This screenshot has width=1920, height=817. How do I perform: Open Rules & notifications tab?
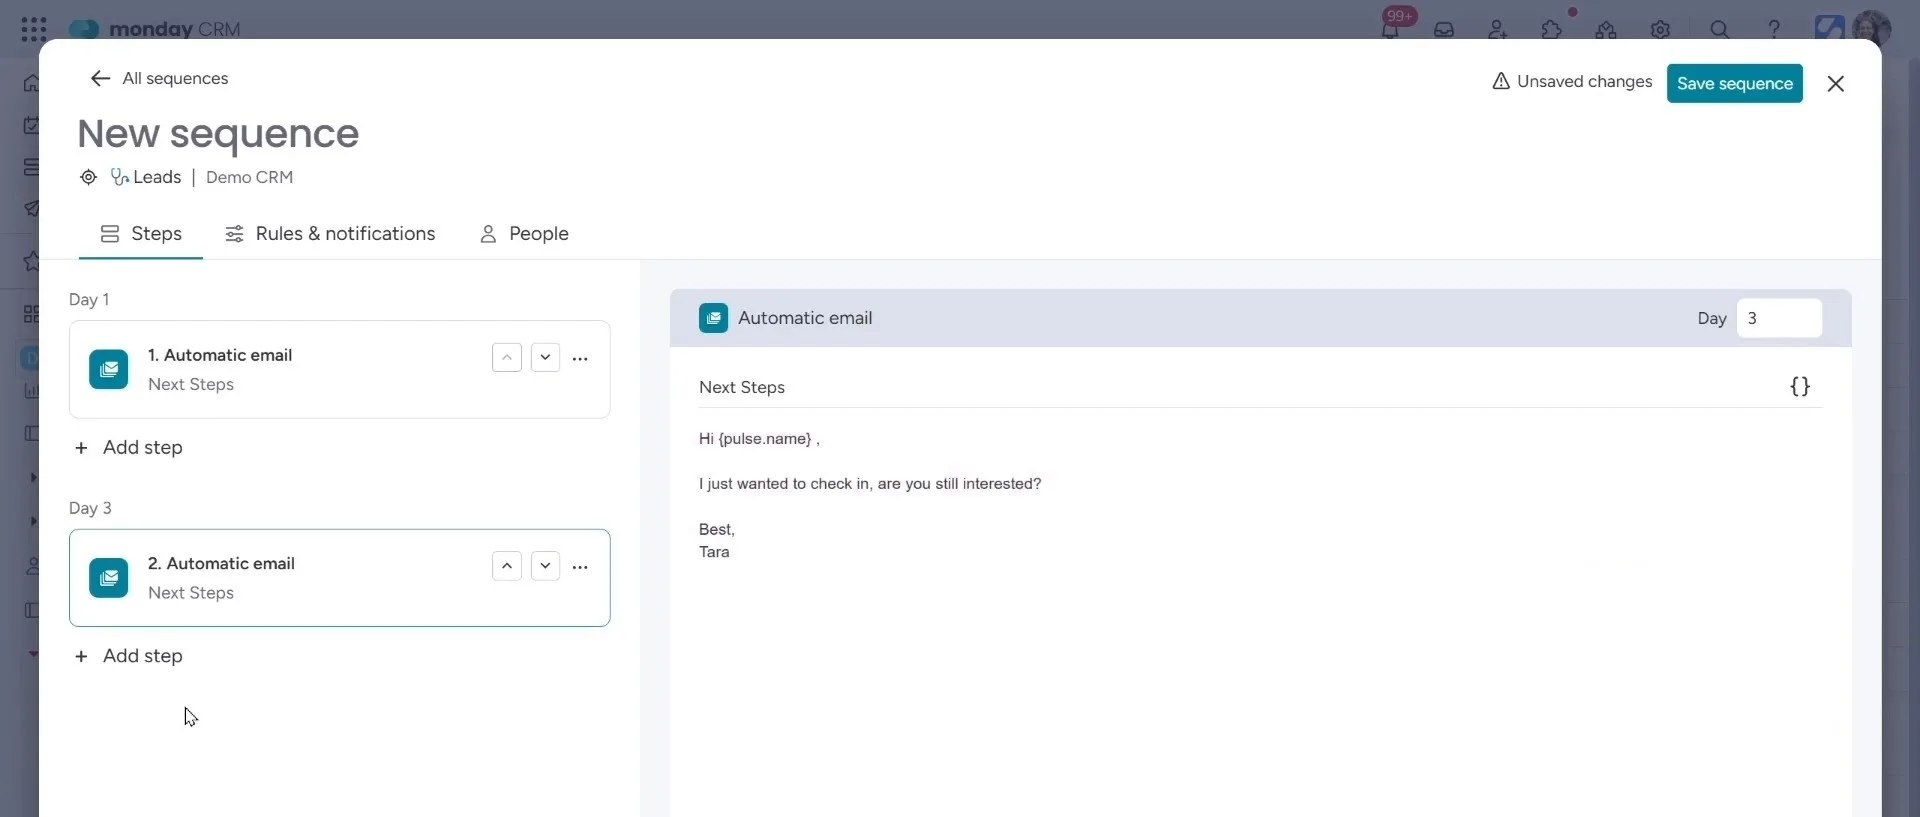[330, 234]
